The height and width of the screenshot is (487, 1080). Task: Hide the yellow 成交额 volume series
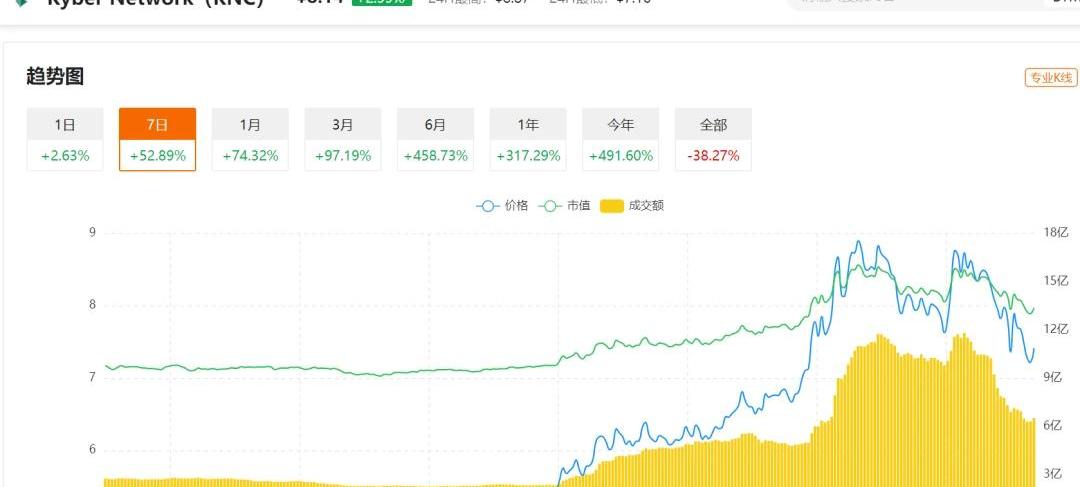tap(632, 206)
